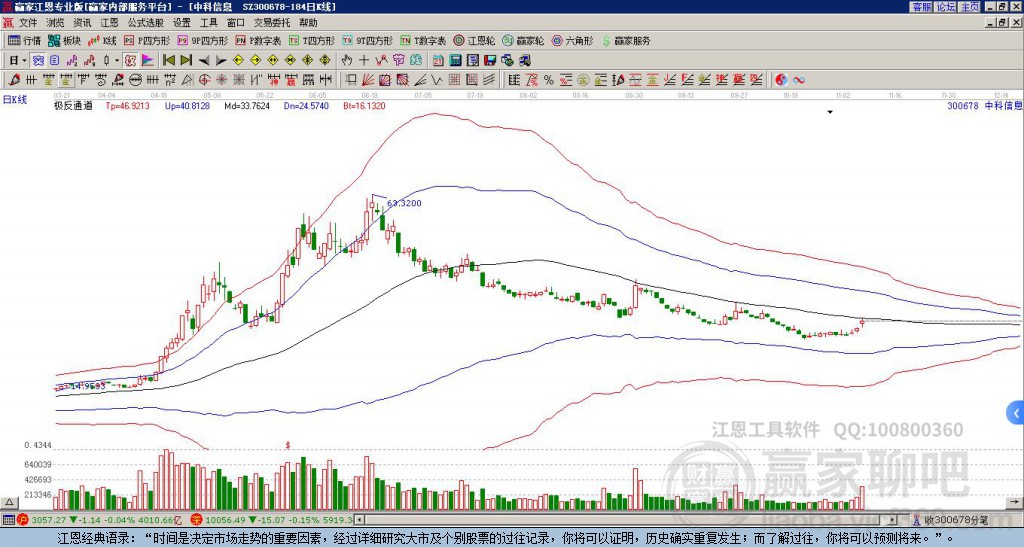Jump to last bar with green skip-forward icon
Screen dimensions: 1024x548
(186, 61)
